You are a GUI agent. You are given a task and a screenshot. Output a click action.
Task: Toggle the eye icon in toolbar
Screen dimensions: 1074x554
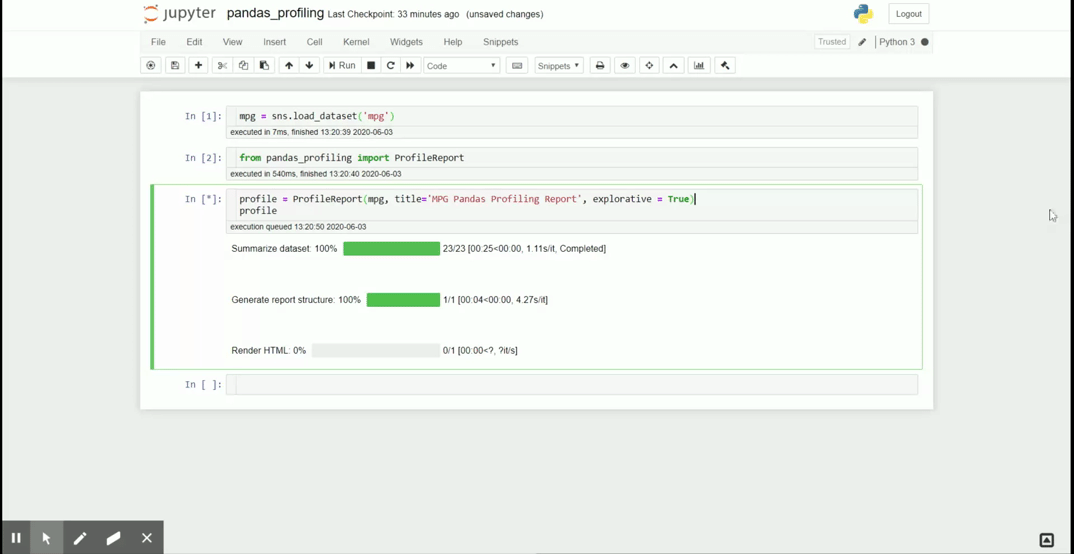(625, 66)
